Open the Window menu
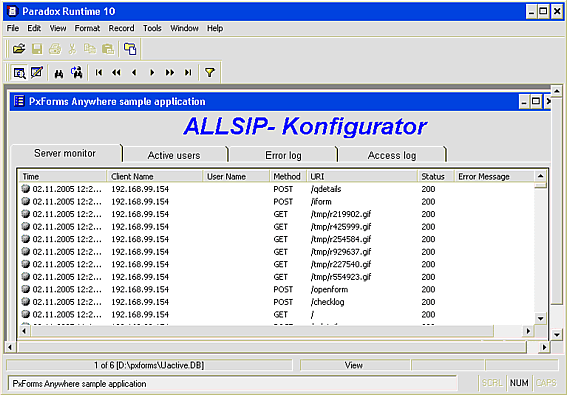Image resolution: width=567 pixels, height=395 pixels. click(x=184, y=28)
